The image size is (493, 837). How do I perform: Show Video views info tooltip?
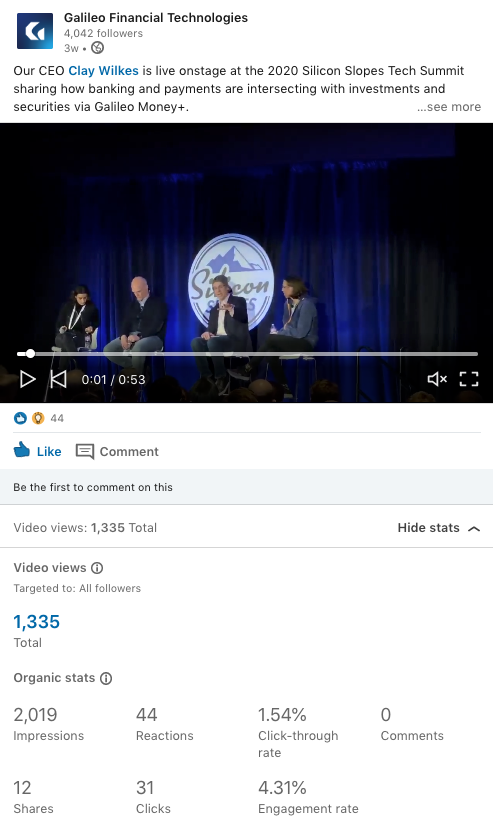point(97,568)
